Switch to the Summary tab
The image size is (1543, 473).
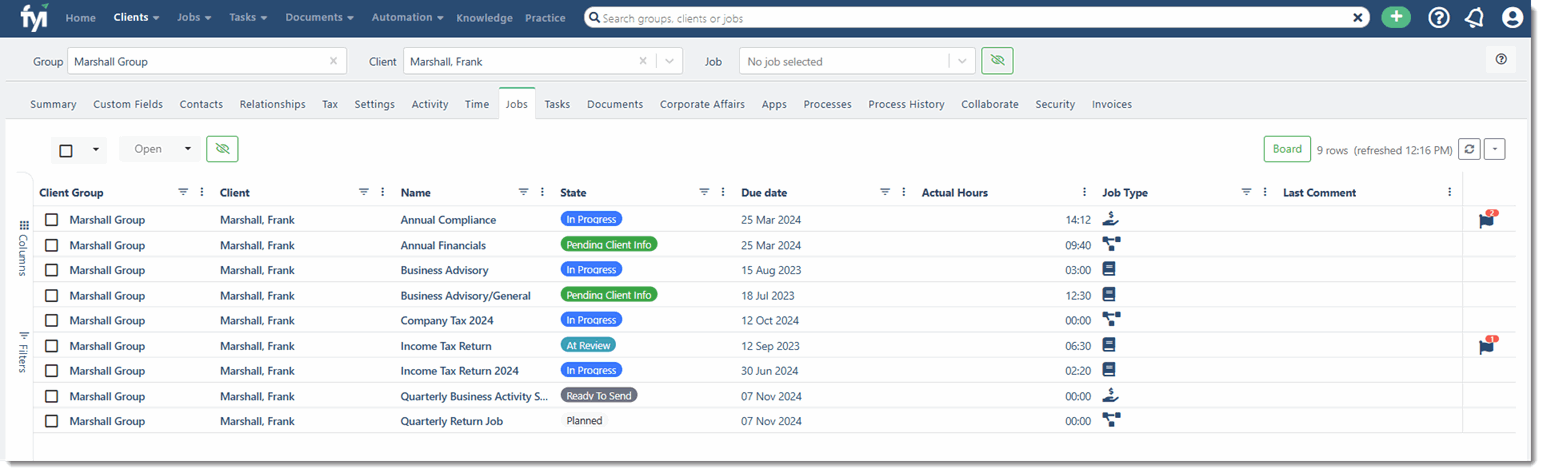pos(53,104)
